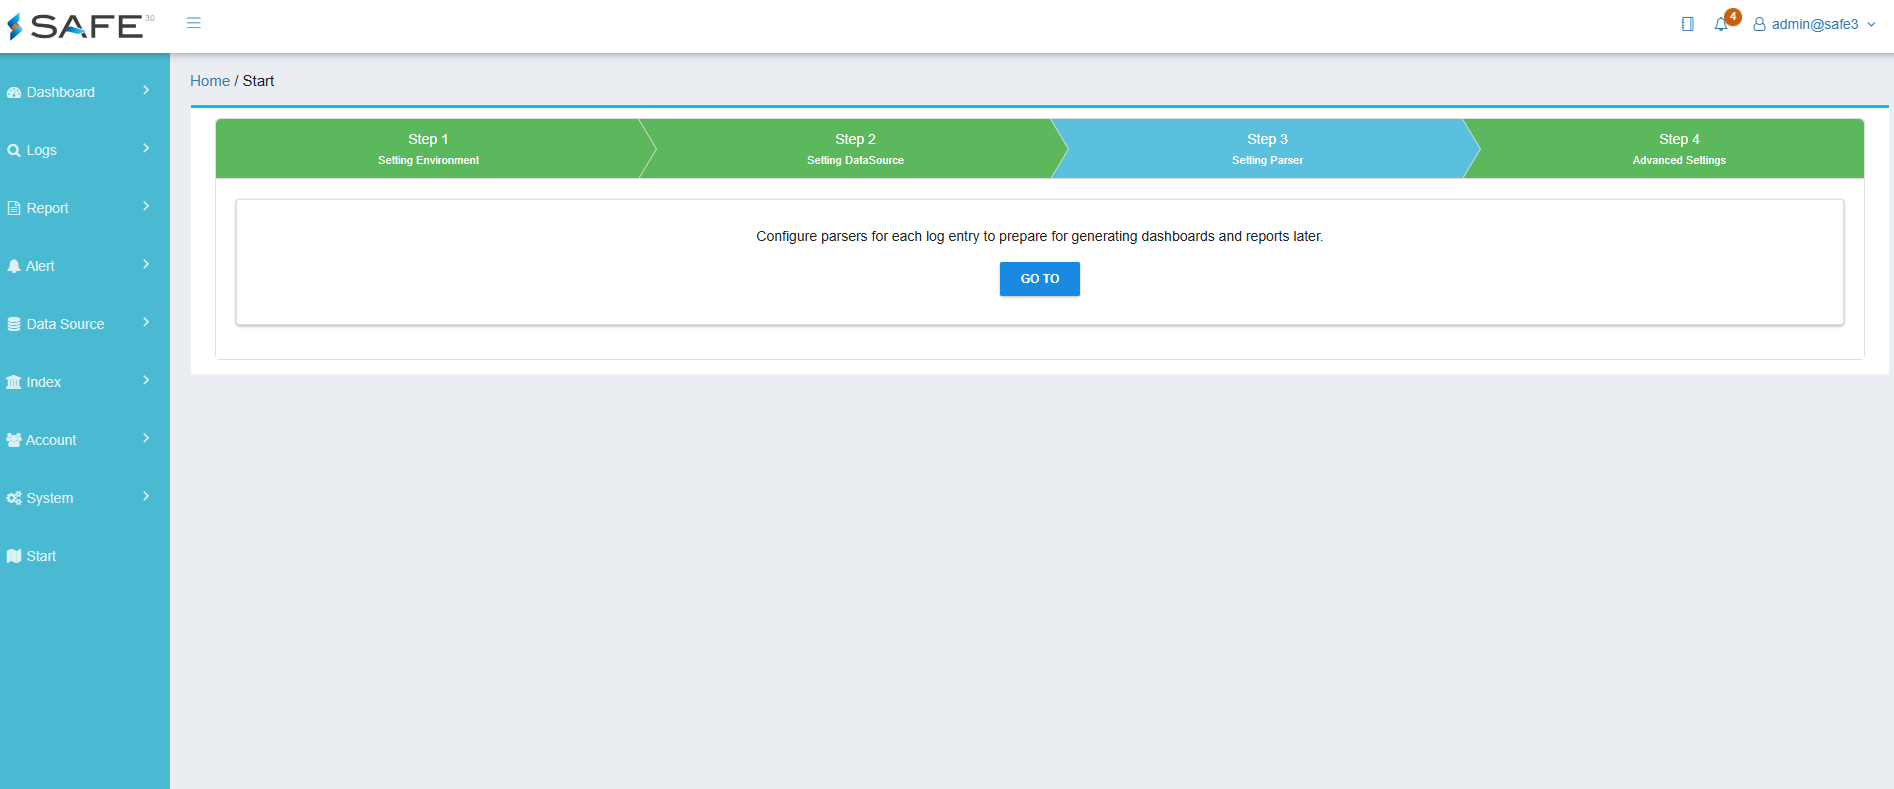The image size is (1894, 789).
Task: Open Alert in the sidebar
Action: pyautogui.click(x=85, y=266)
